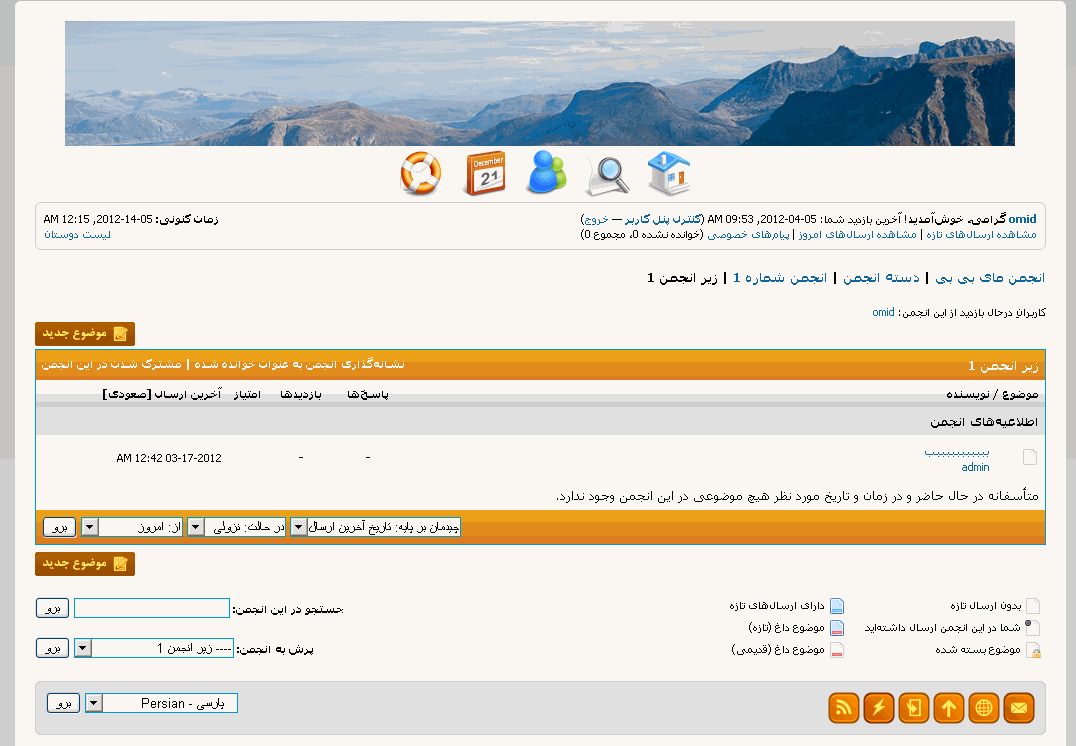The image size is (1076, 746).
Task: Click the top موضوع جدید new thread button
Action: click(85, 334)
